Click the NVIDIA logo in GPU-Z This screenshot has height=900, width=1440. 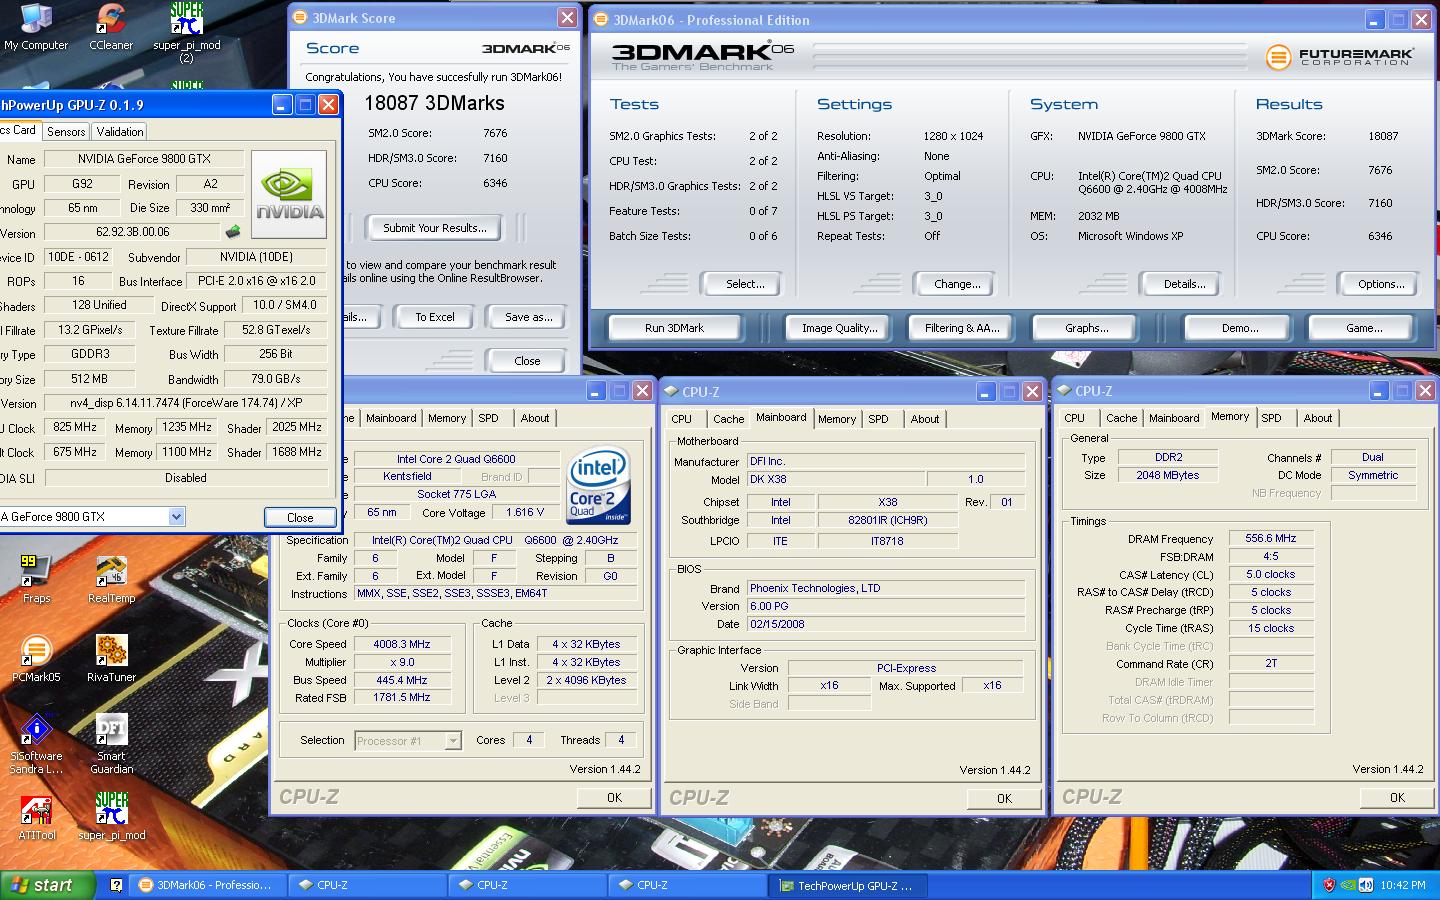(289, 194)
